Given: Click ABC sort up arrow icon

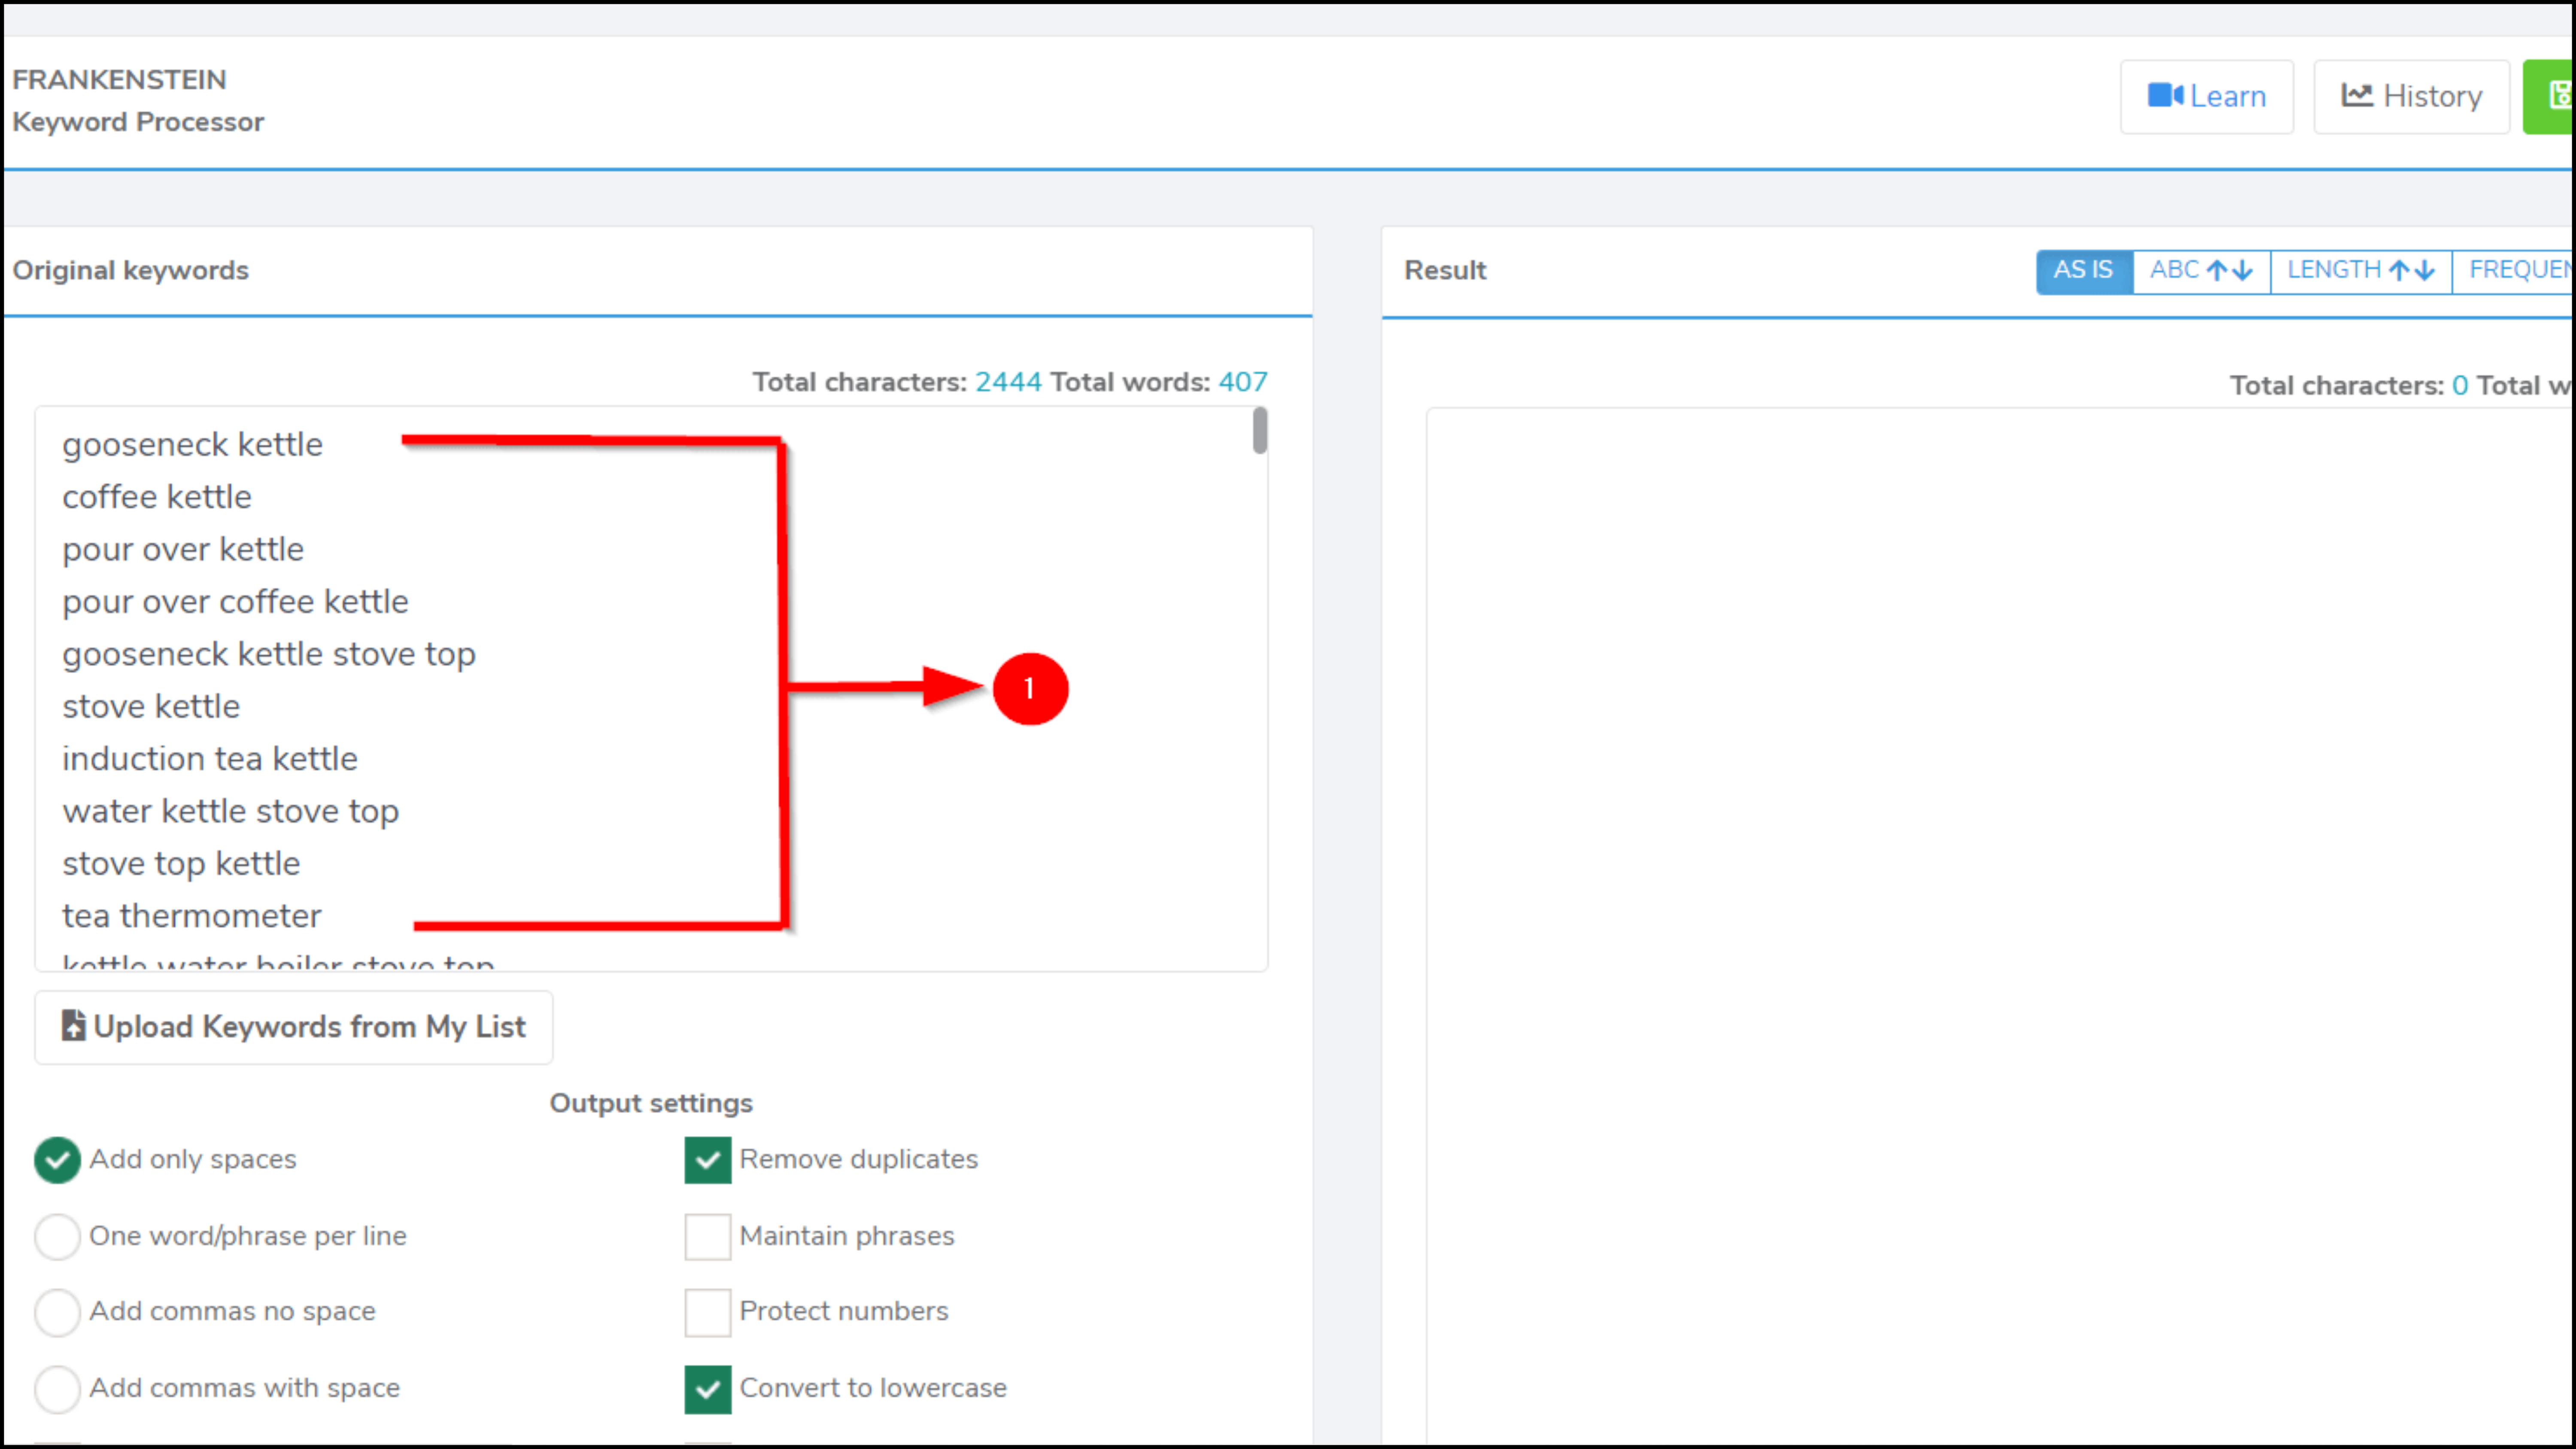Looking at the screenshot, I should click(x=2217, y=270).
